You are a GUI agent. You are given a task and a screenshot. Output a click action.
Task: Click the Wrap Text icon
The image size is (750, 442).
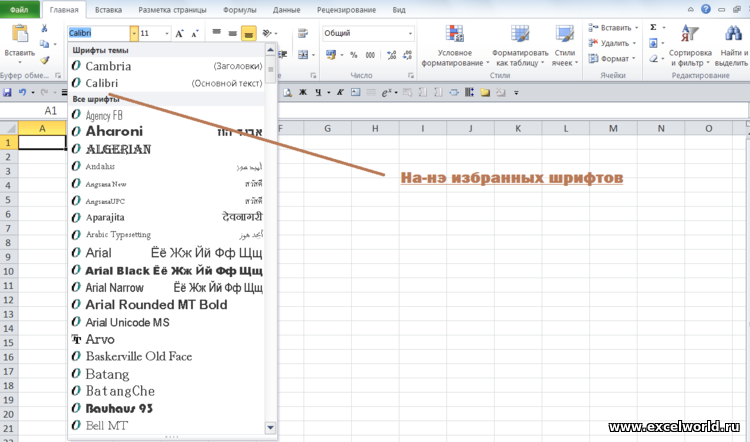pos(303,33)
